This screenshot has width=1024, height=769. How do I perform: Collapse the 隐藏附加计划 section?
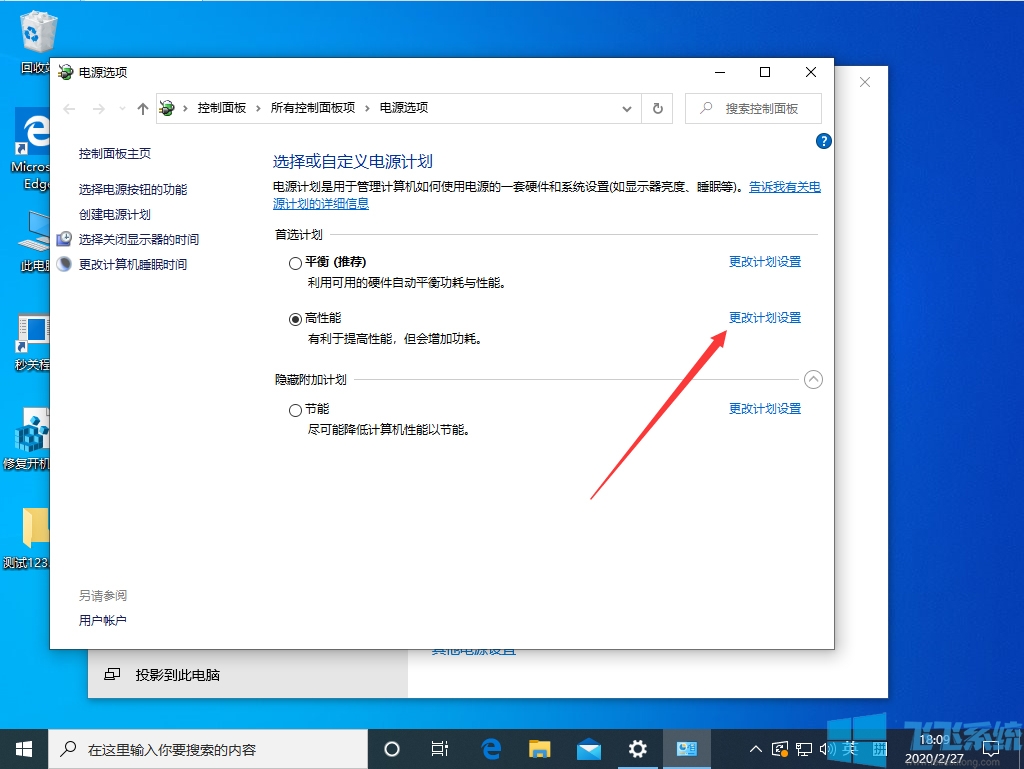813,379
